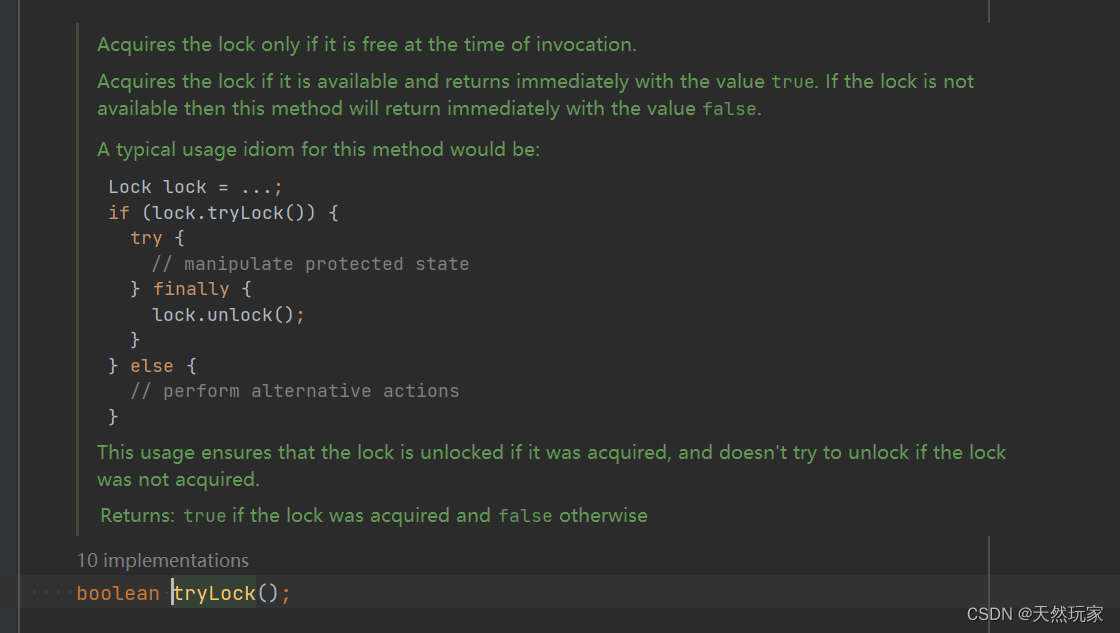Viewport: 1120px width, 633px height.
Task: Click the 'else' keyword in sample code
Action: tap(152, 366)
